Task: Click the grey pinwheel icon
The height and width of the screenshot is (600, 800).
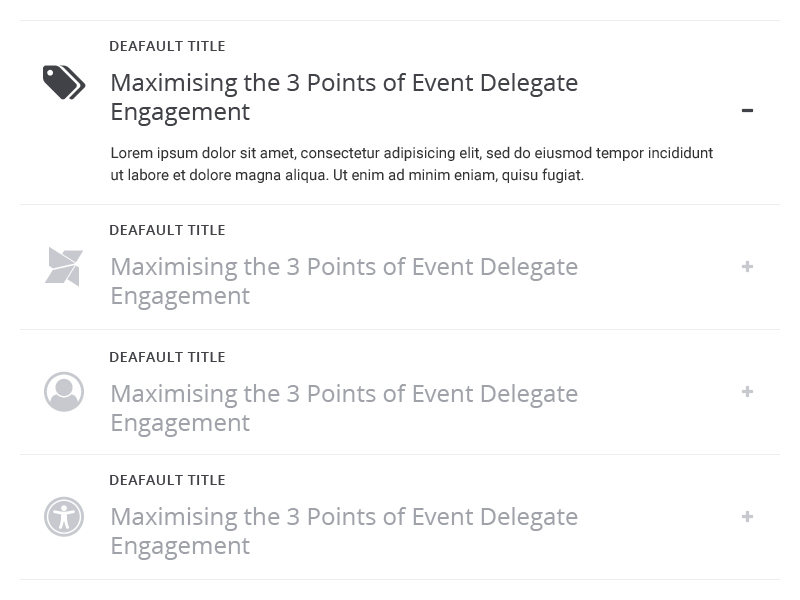Action: (x=64, y=267)
